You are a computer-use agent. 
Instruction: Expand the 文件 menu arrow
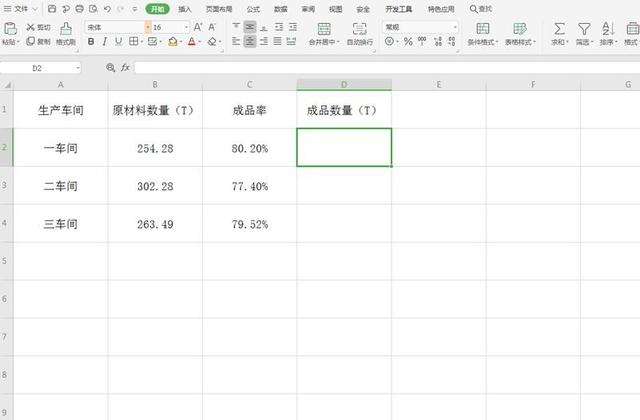tap(35, 9)
